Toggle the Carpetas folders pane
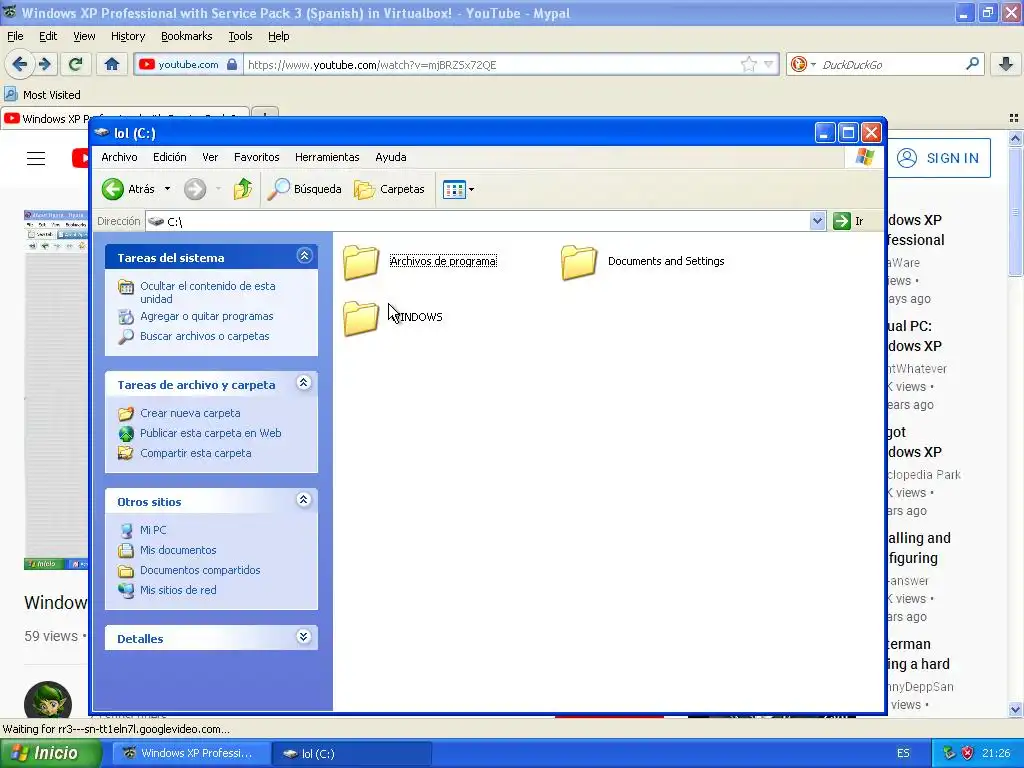The height and width of the screenshot is (768, 1024). point(389,189)
